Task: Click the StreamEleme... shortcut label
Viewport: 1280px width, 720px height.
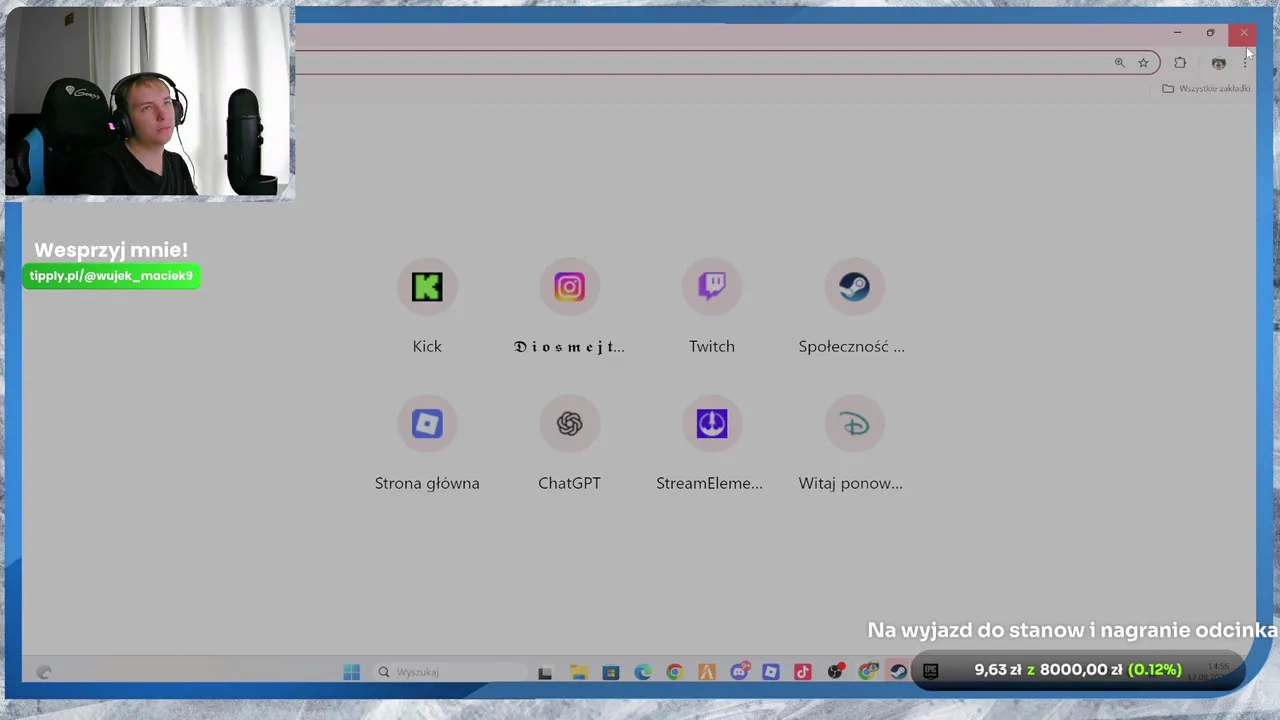Action: click(709, 483)
